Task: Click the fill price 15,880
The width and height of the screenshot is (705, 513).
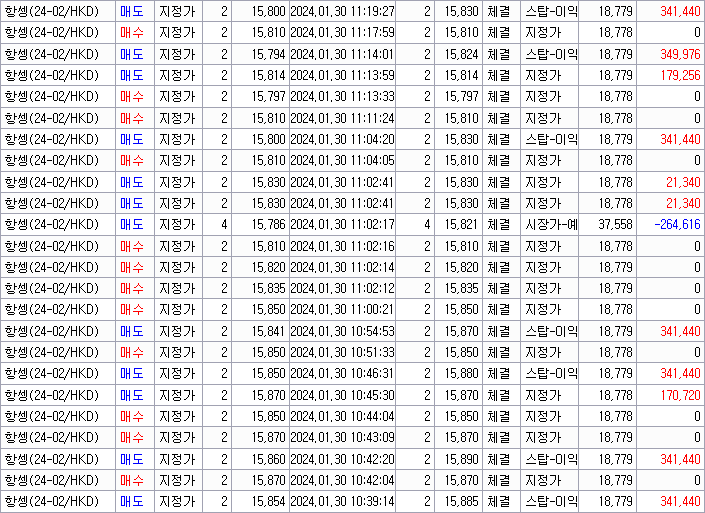Action: click(461, 374)
